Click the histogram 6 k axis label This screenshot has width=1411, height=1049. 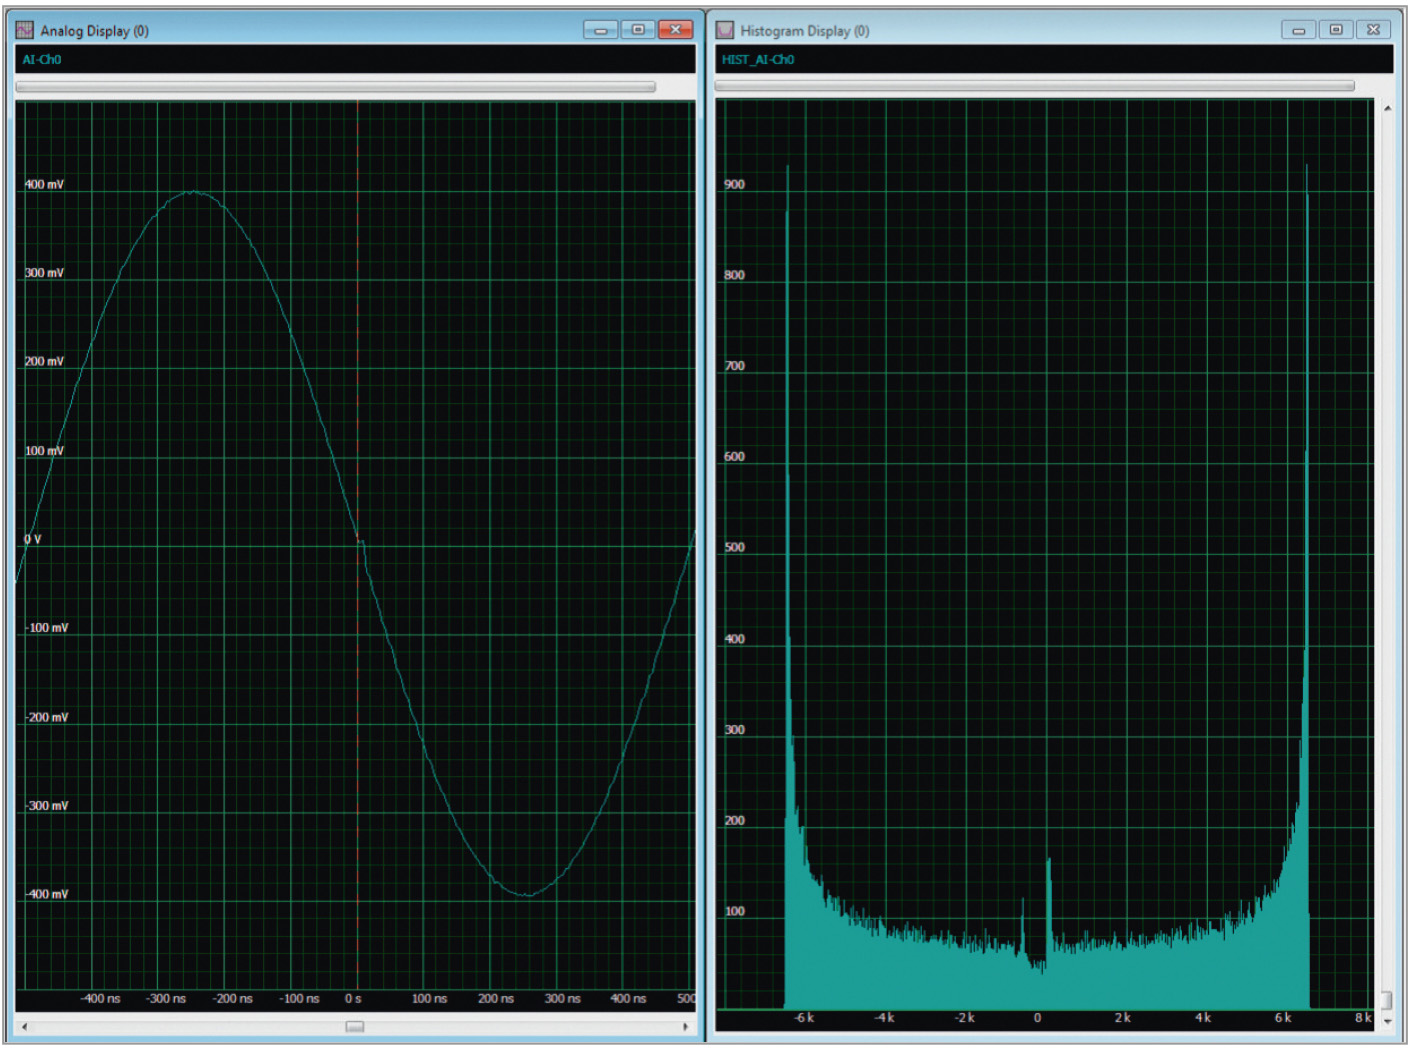[x=1283, y=1018]
